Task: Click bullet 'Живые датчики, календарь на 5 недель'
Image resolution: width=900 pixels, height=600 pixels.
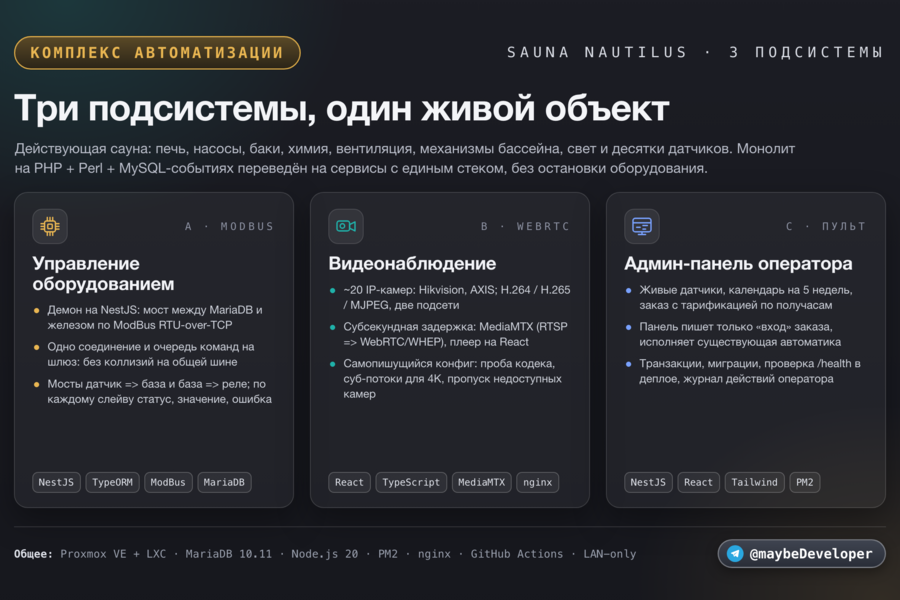Action: coord(746,297)
